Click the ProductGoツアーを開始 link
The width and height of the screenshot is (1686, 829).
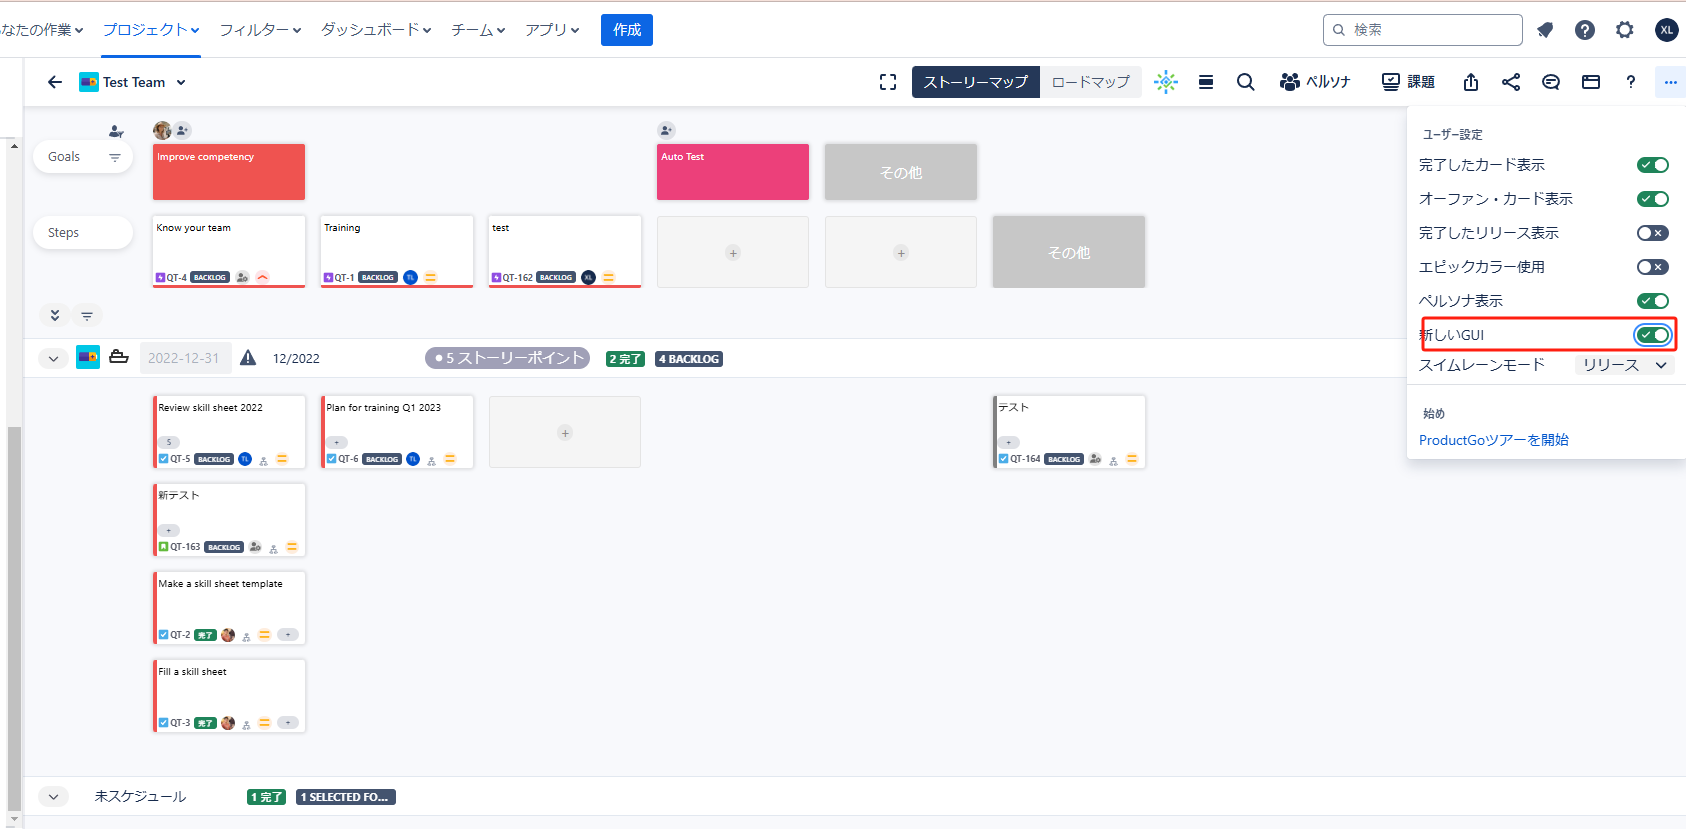tap(1493, 440)
